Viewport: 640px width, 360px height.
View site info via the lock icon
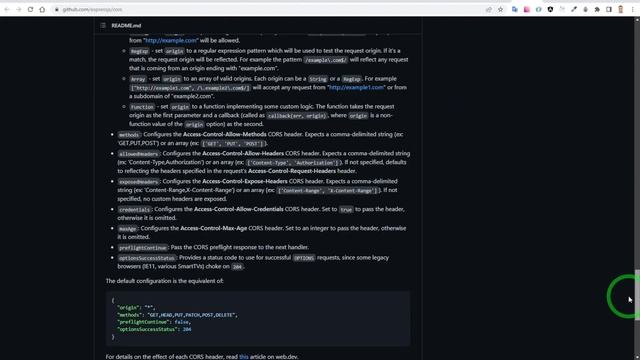[x=57, y=9]
